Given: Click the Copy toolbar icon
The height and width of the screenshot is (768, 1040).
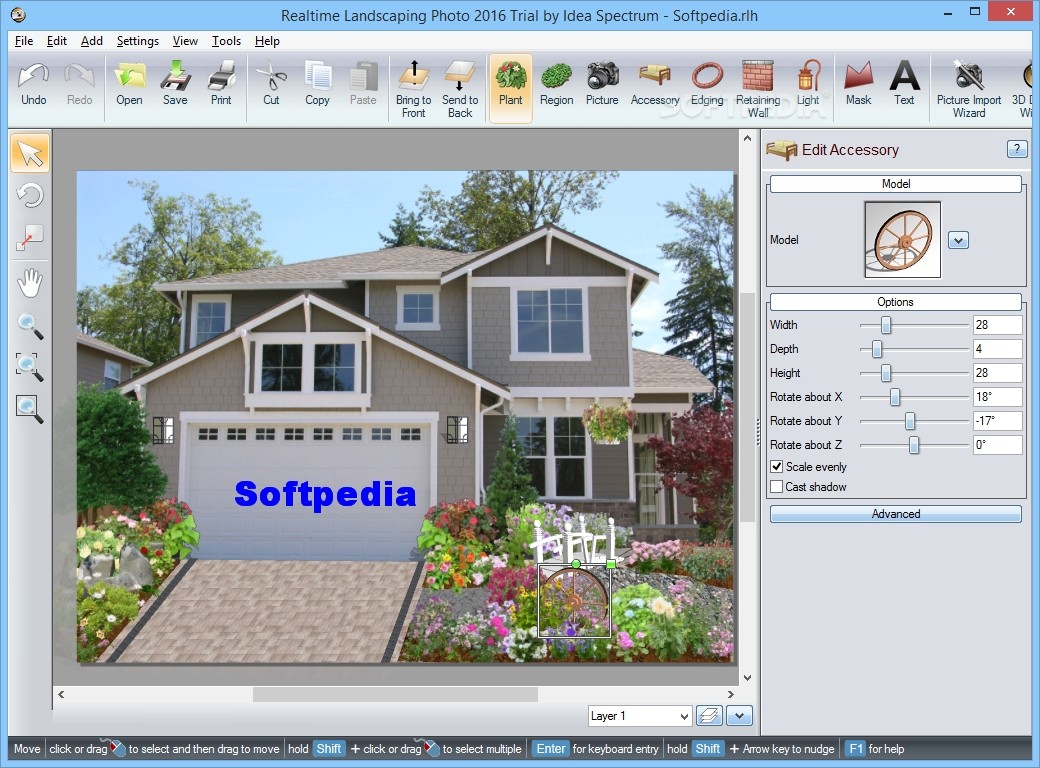Looking at the screenshot, I should point(317,85).
